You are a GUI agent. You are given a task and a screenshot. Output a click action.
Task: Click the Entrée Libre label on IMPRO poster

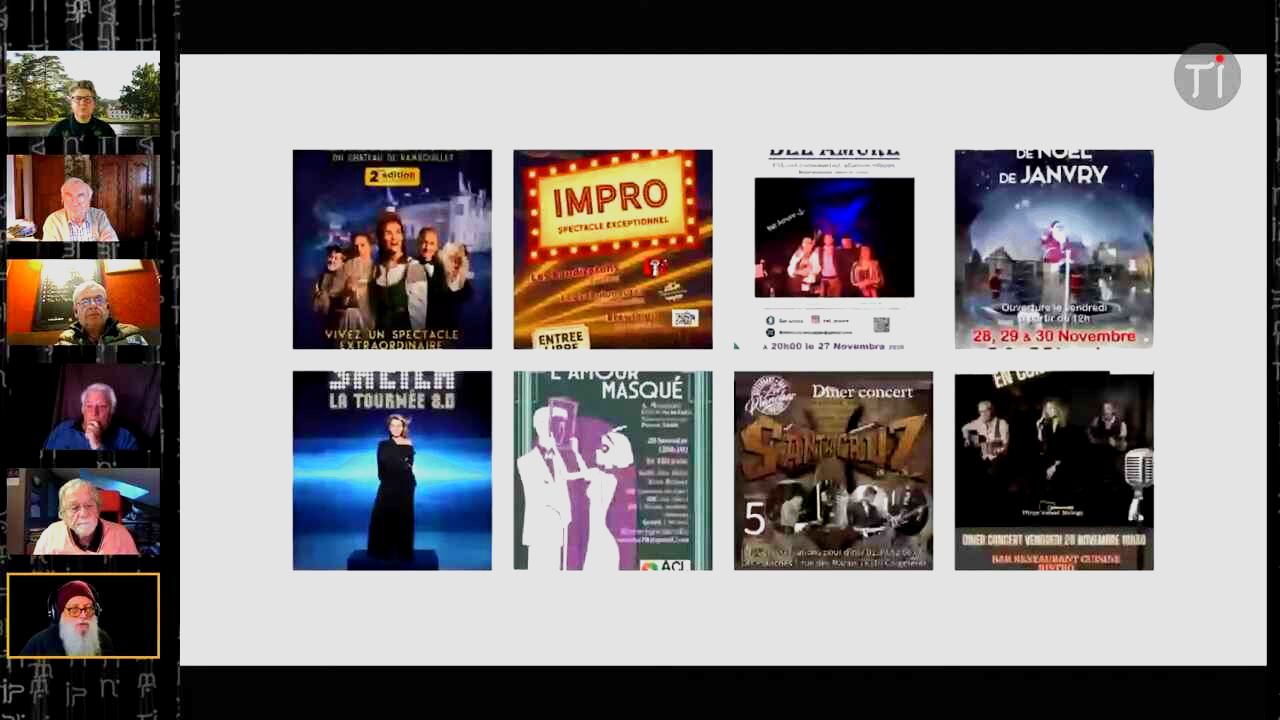tap(561, 339)
